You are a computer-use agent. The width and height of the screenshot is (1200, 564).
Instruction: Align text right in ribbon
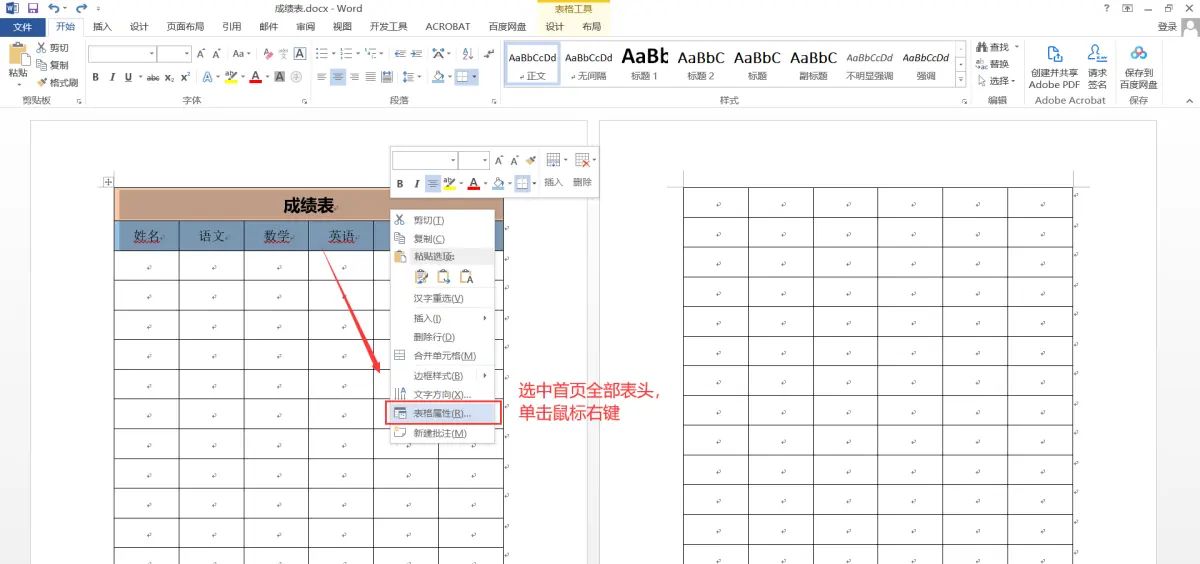pos(354,77)
